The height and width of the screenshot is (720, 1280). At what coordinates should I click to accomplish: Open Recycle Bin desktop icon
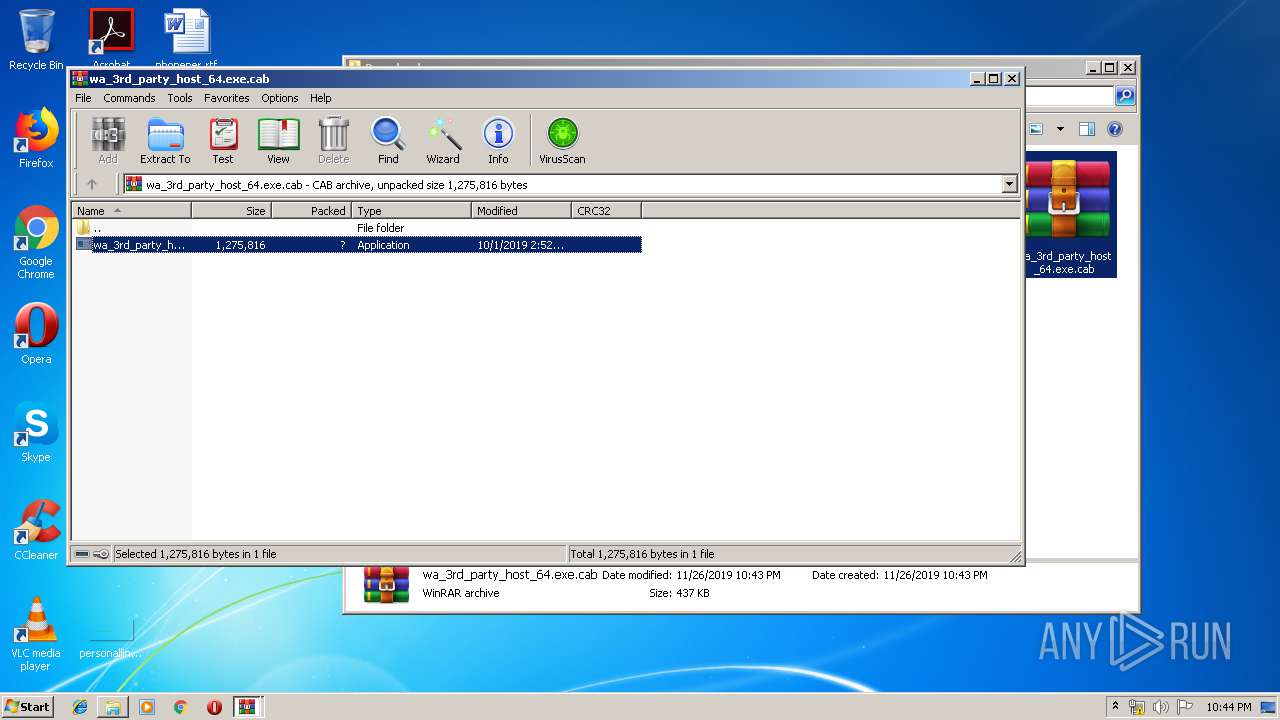36,40
